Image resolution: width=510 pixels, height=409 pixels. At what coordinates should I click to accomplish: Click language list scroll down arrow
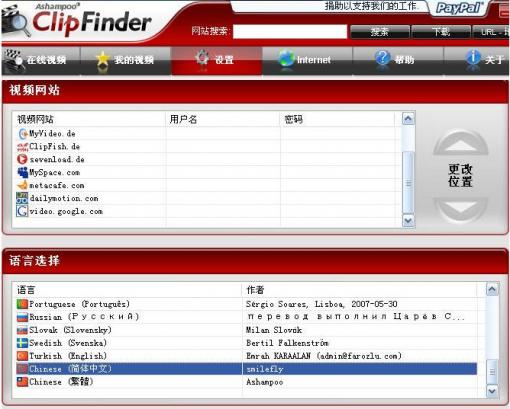click(x=492, y=391)
